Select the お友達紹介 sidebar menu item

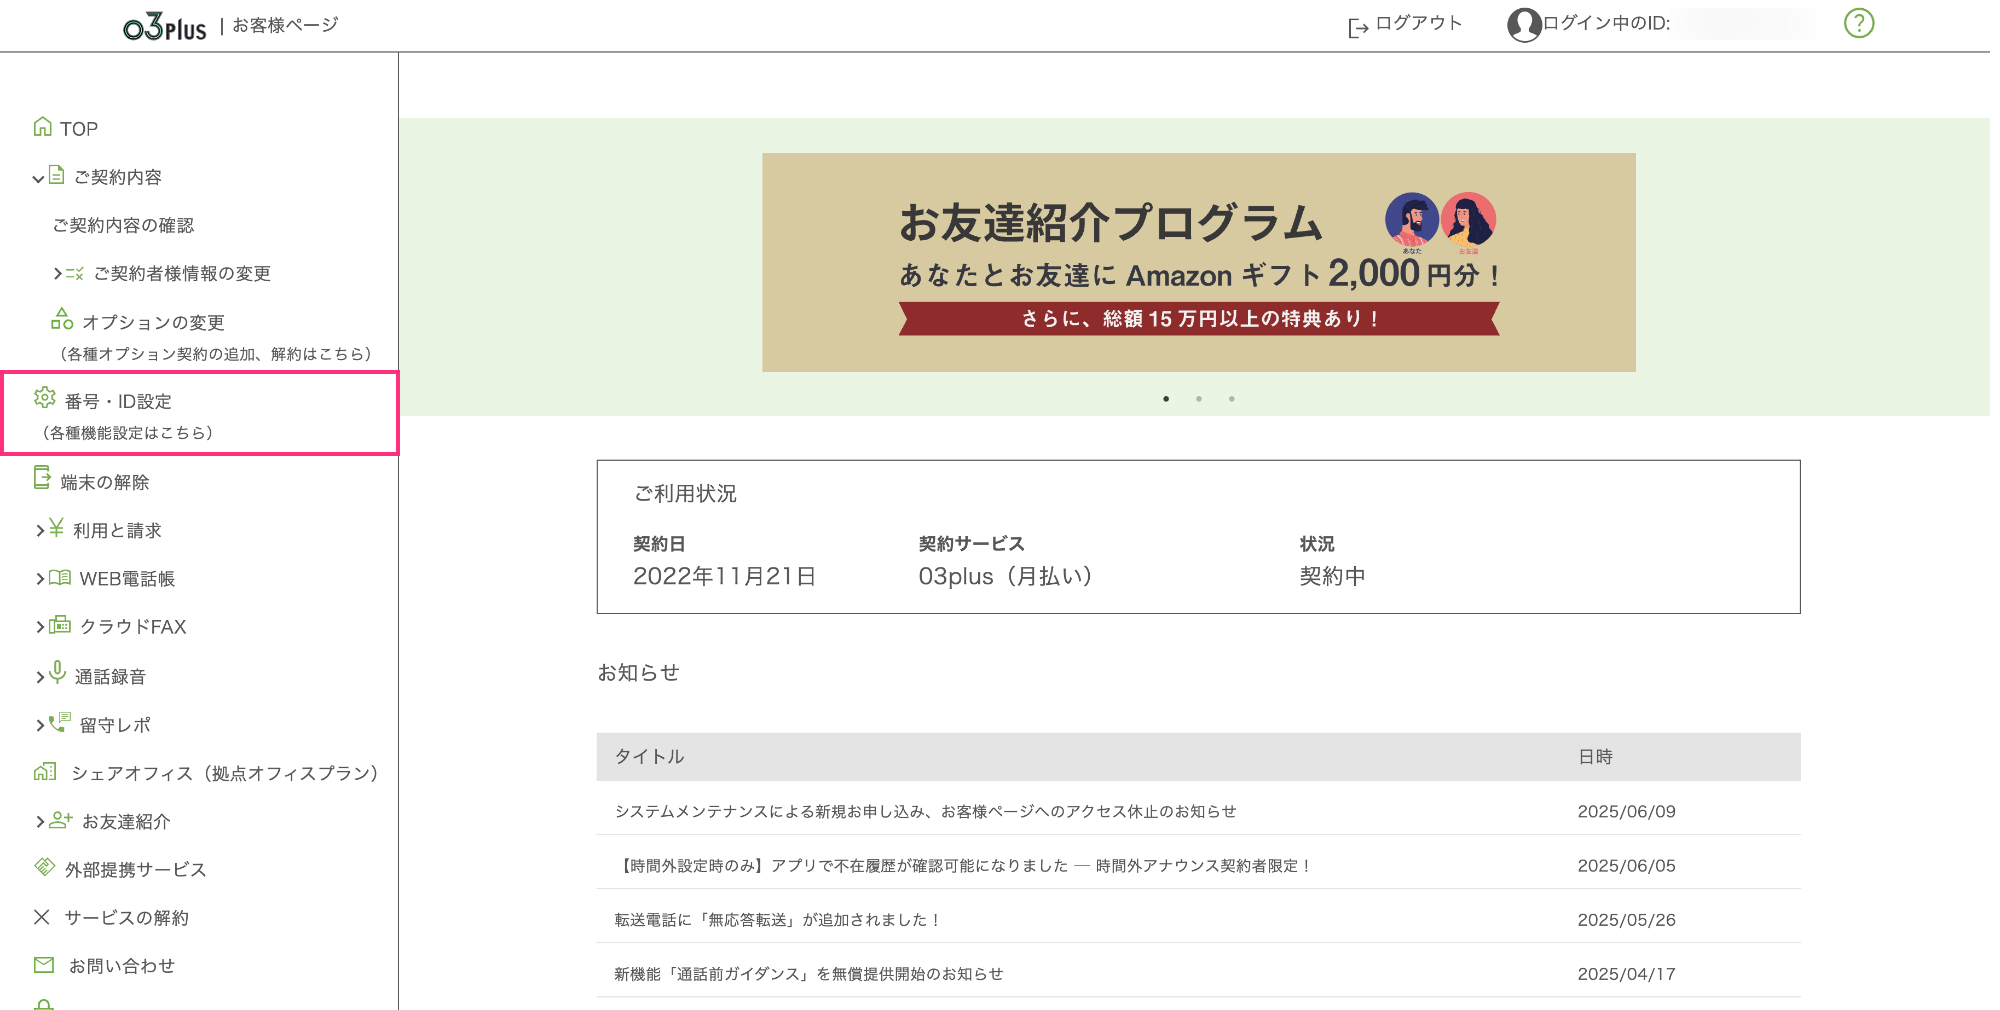click(x=125, y=821)
